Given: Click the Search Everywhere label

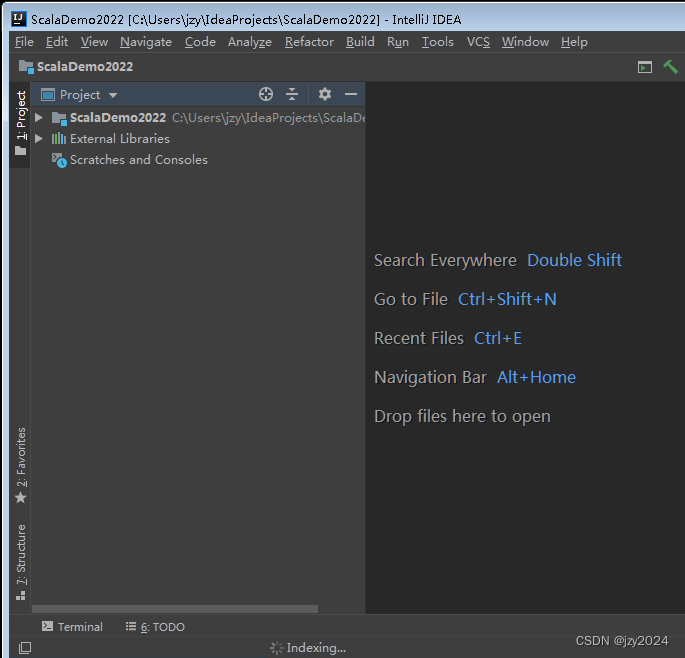Looking at the screenshot, I should coord(445,260).
